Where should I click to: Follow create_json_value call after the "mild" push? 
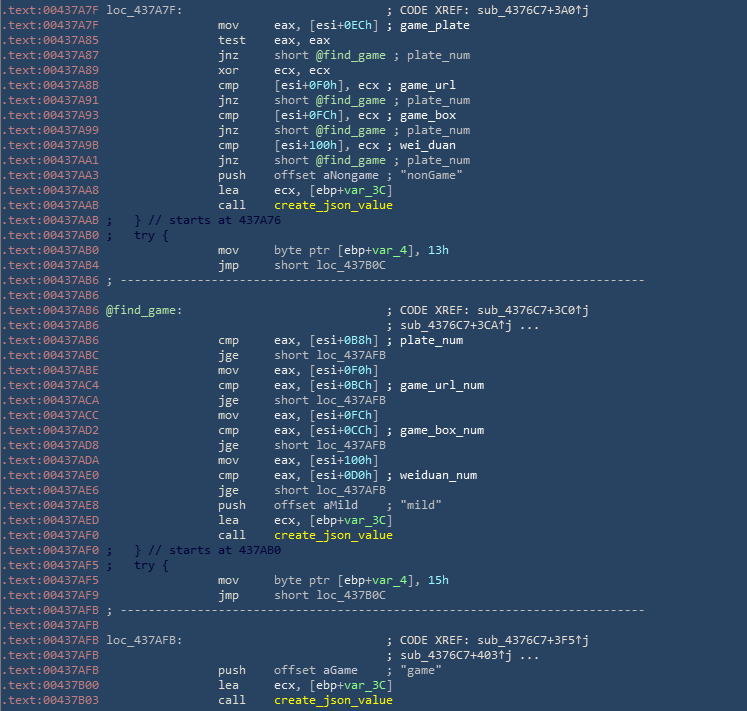point(333,535)
